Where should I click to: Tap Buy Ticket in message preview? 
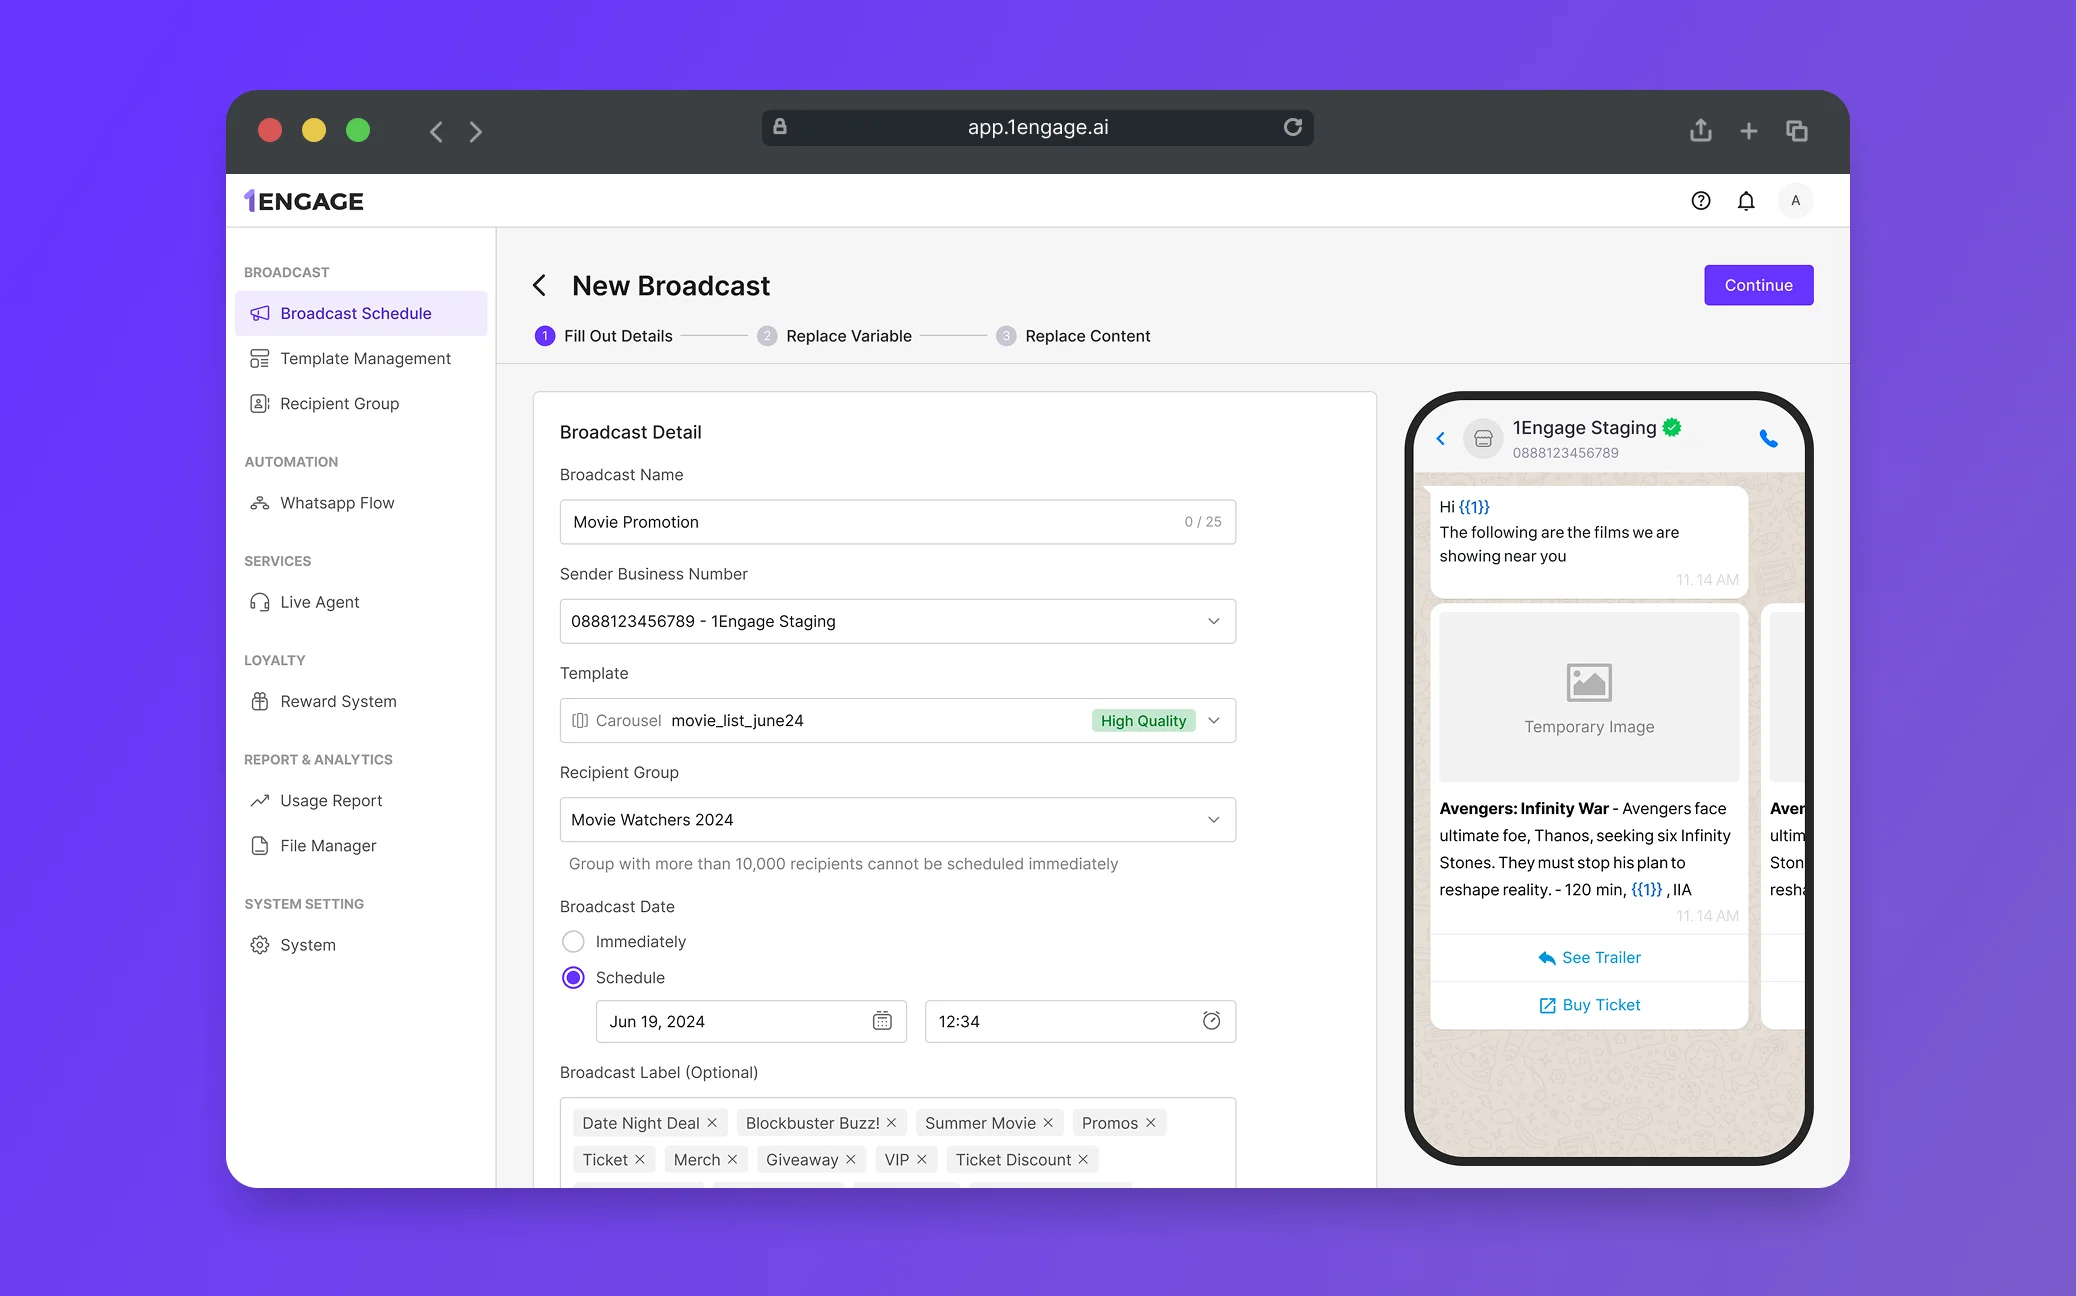pyautogui.click(x=1589, y=1005)
